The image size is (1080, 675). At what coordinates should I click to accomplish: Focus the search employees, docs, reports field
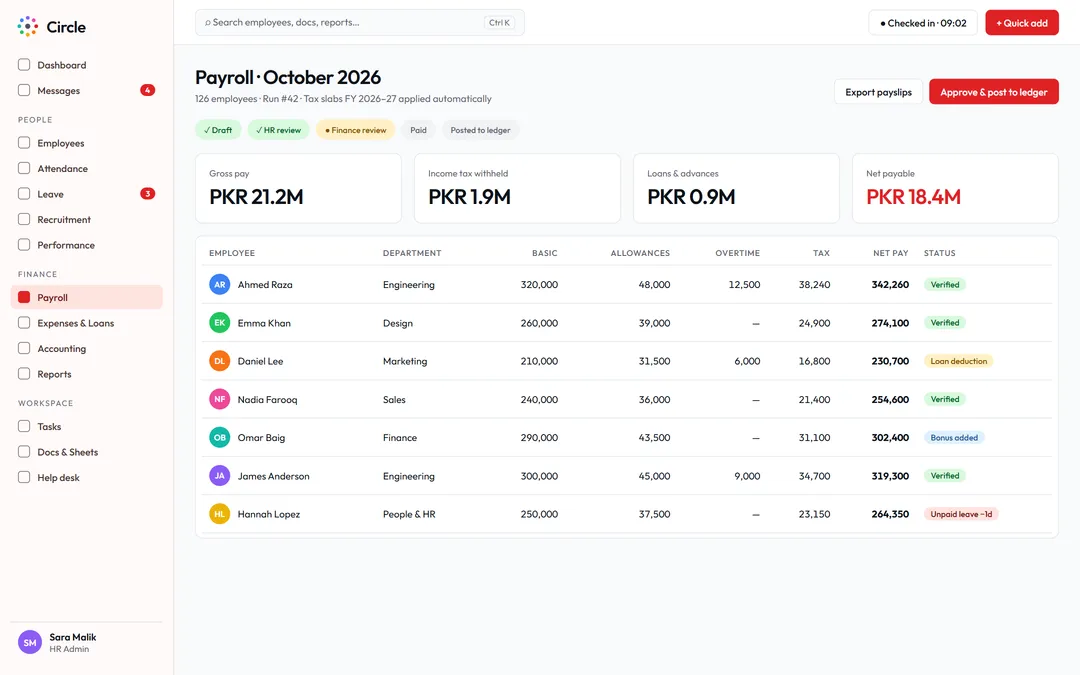[360, 23]
